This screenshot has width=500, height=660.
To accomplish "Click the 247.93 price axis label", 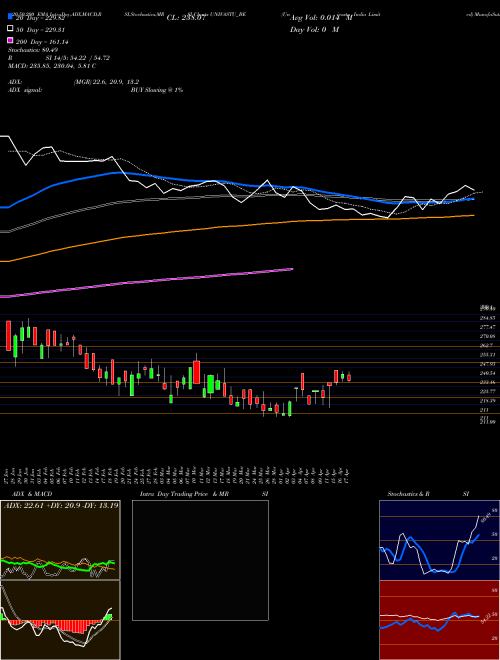I will pyautogui.click(x=487, y=364).
